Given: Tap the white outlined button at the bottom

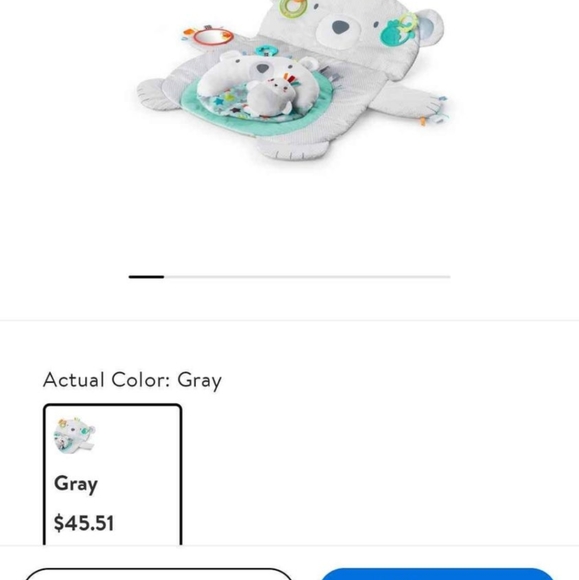Looking at the screenshot, I should 159,574.
